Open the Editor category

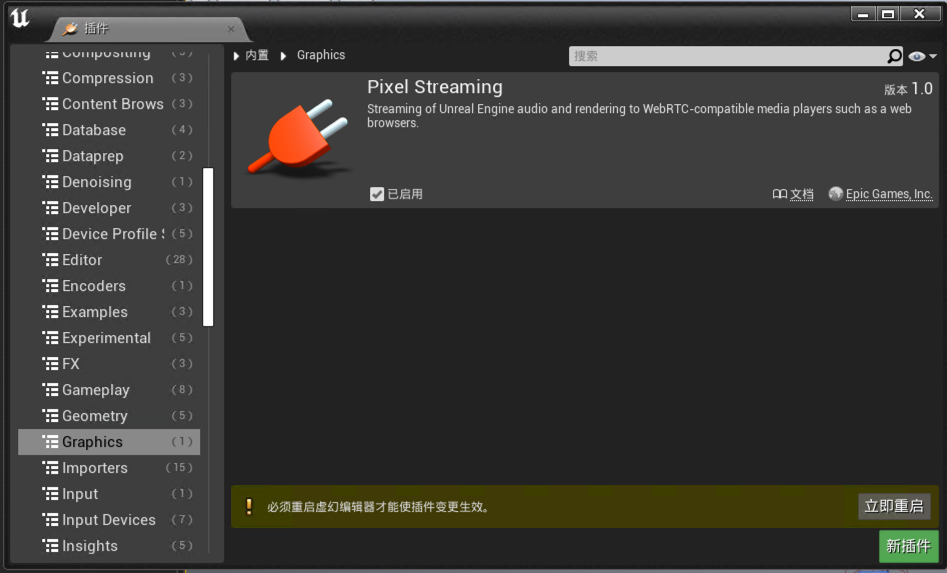109,260
